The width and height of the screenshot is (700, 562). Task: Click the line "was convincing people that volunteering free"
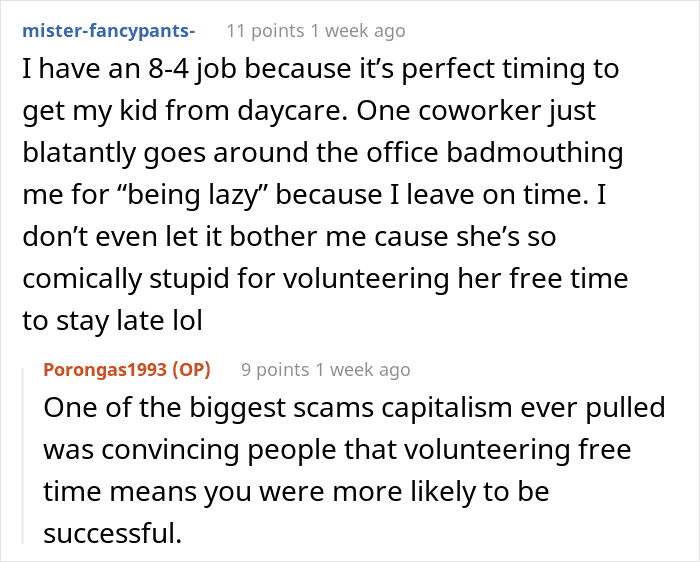pos(336,451)
